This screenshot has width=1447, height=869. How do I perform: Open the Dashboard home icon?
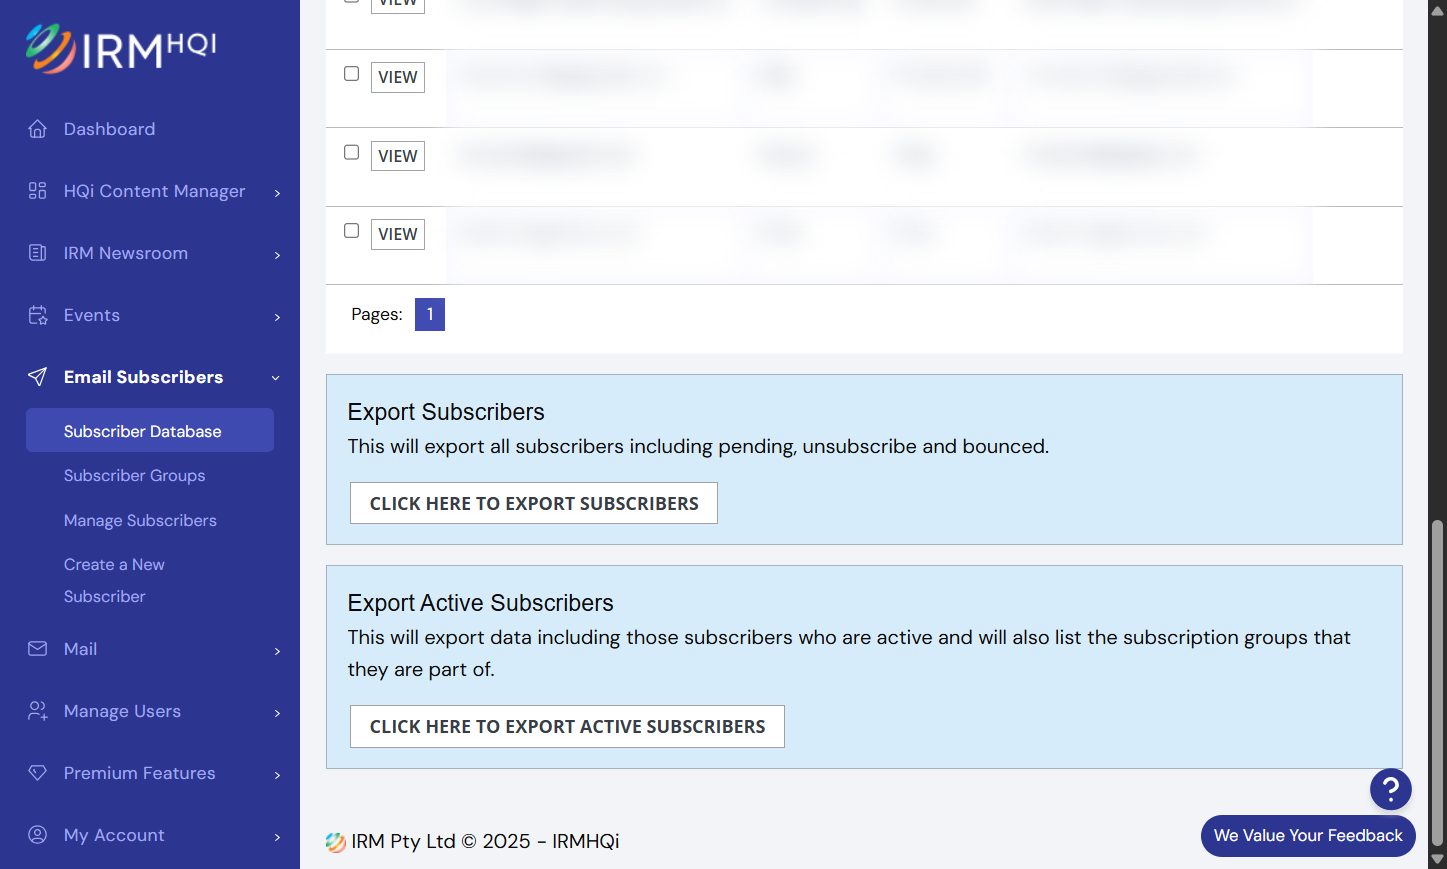[38, 129]
